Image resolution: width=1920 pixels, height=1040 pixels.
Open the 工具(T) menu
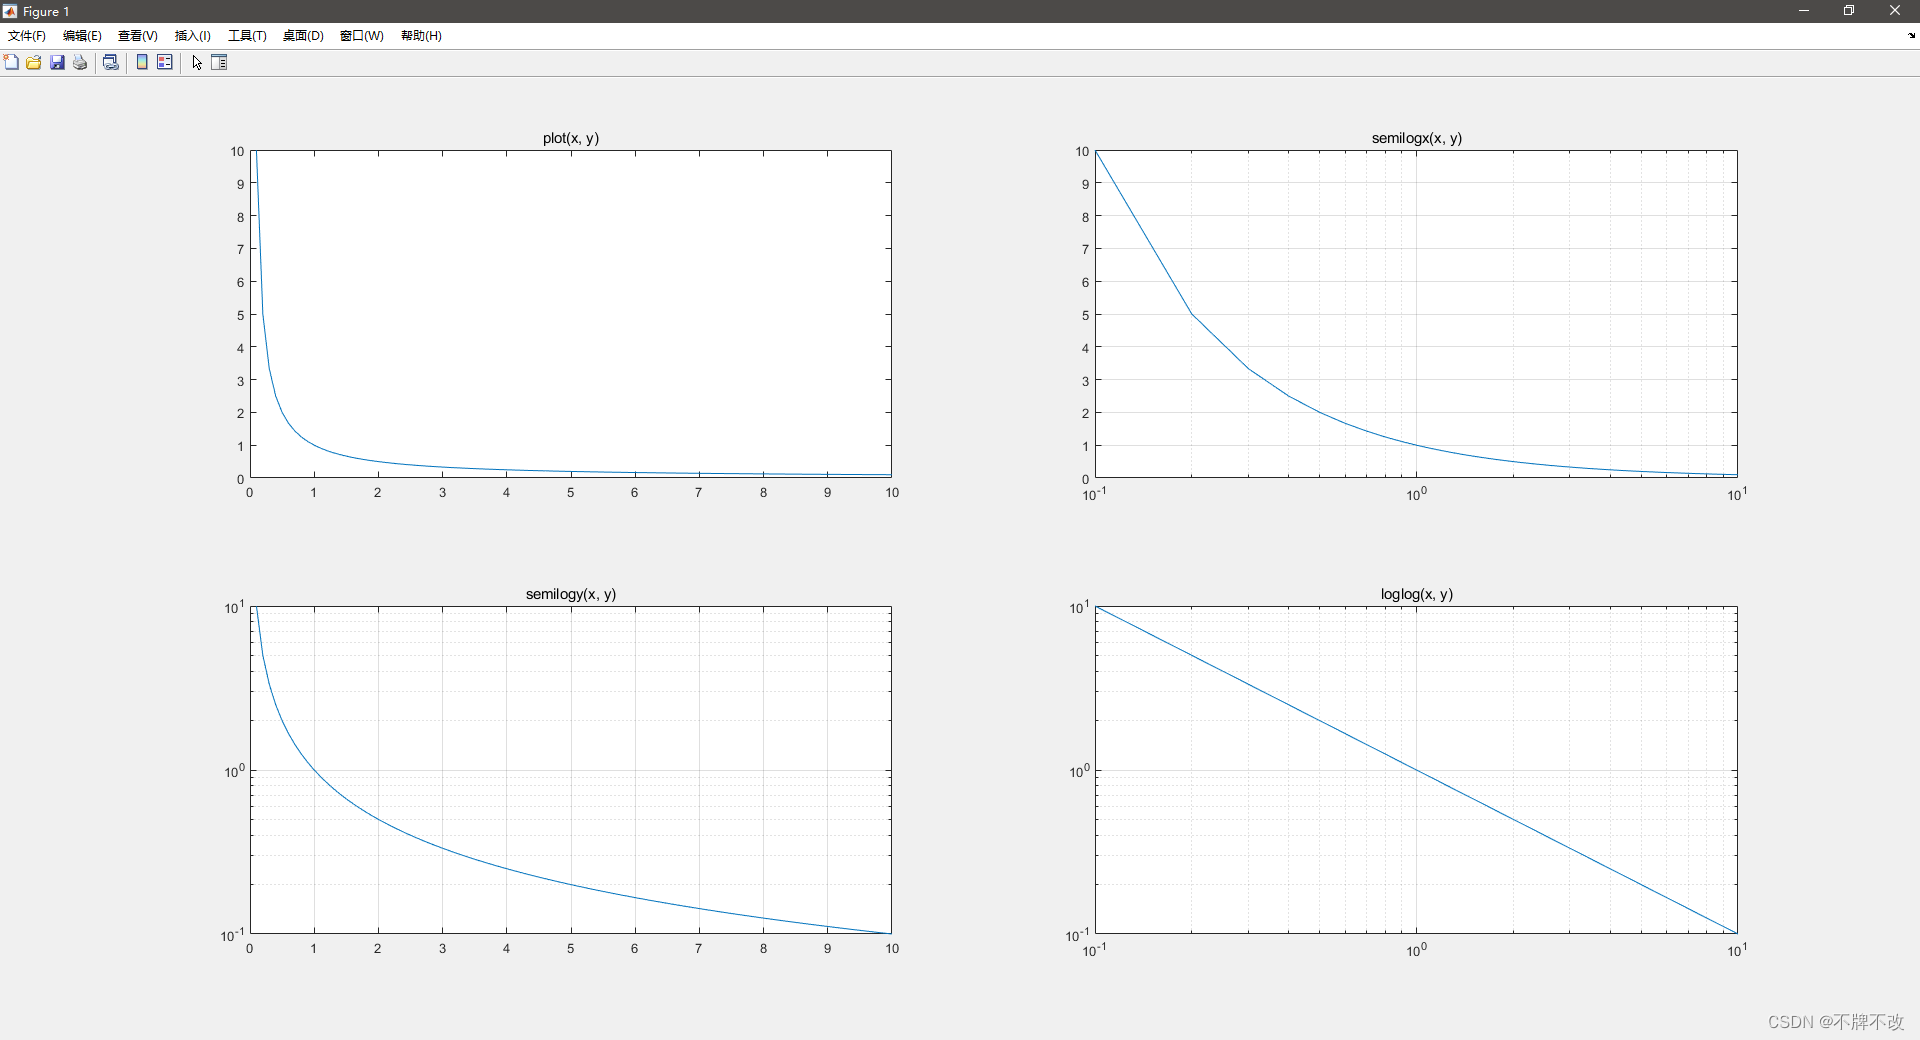[247, 35]
